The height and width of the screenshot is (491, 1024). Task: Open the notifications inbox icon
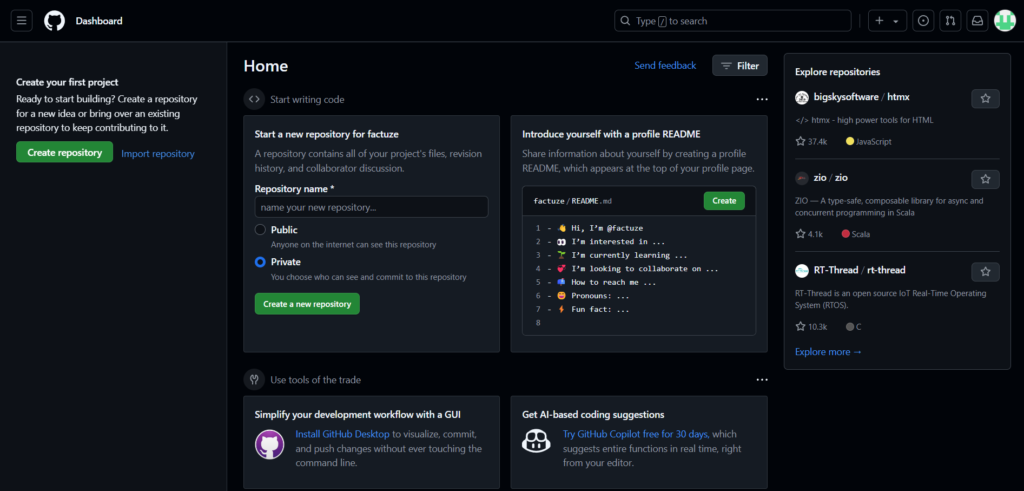coord(977,21)
